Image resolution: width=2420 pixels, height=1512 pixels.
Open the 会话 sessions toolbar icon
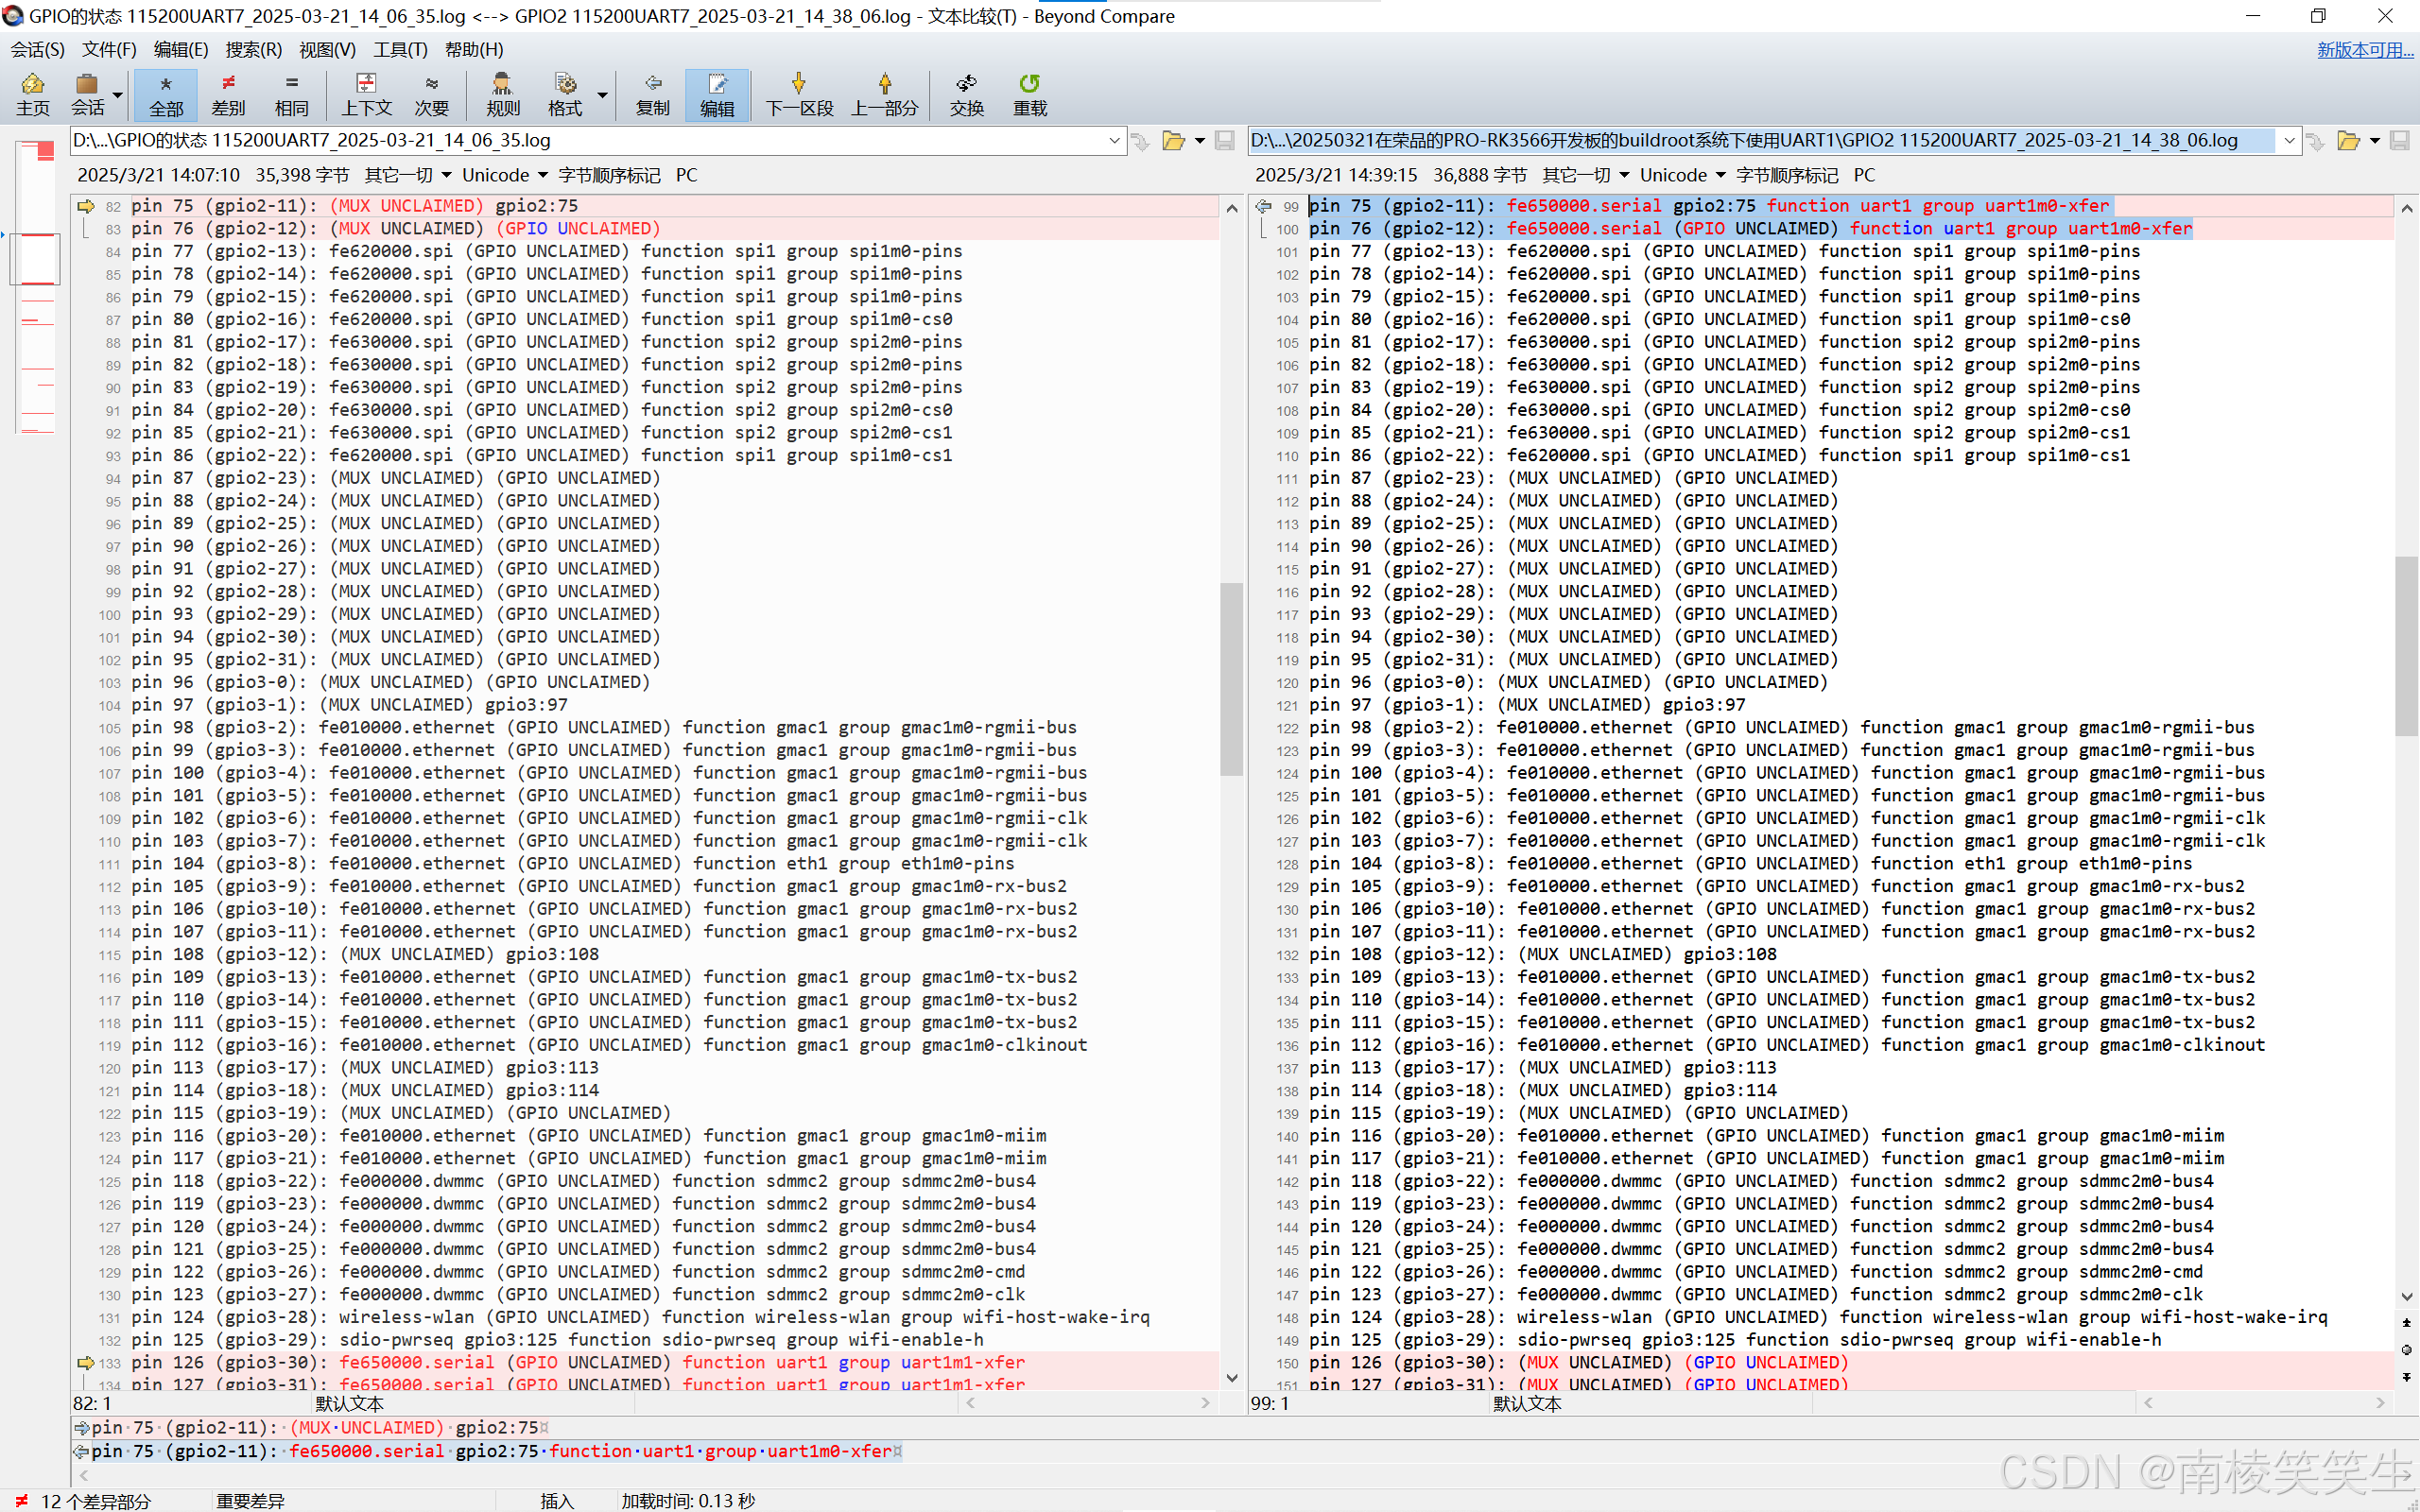pyautogui.click(x=88, y=94)
